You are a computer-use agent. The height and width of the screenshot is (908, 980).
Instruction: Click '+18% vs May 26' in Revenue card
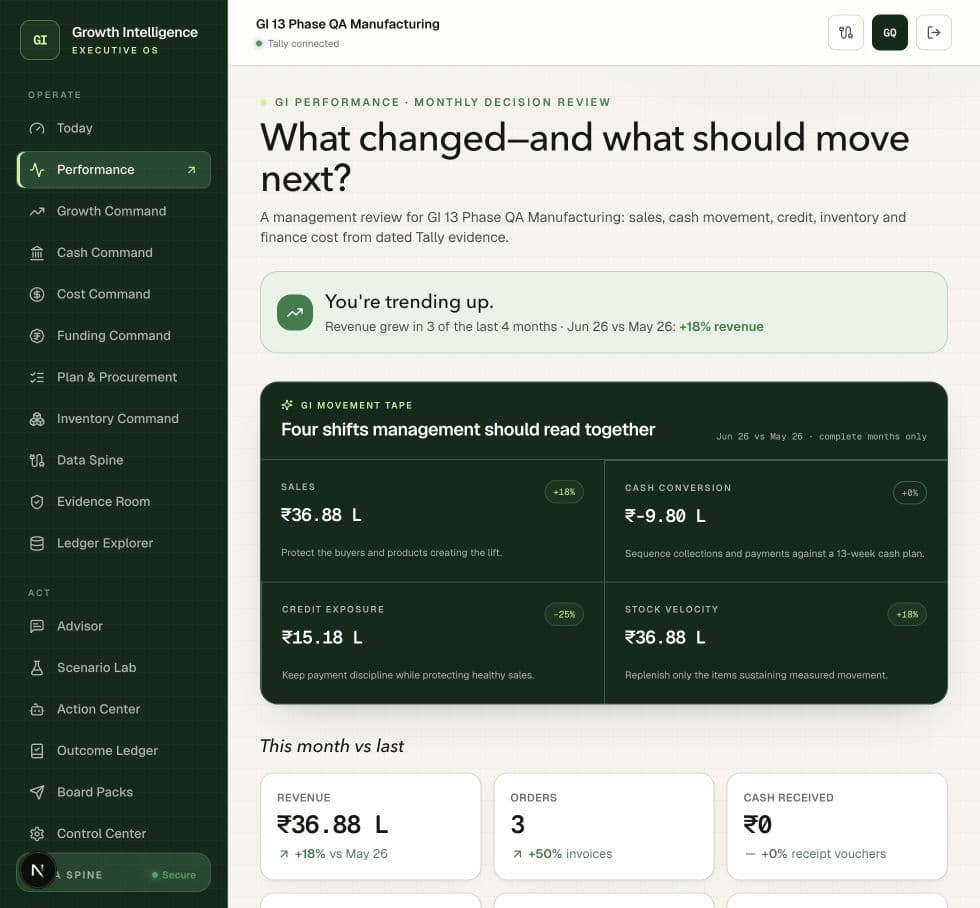pyautogui.click(x=334, y=854)
